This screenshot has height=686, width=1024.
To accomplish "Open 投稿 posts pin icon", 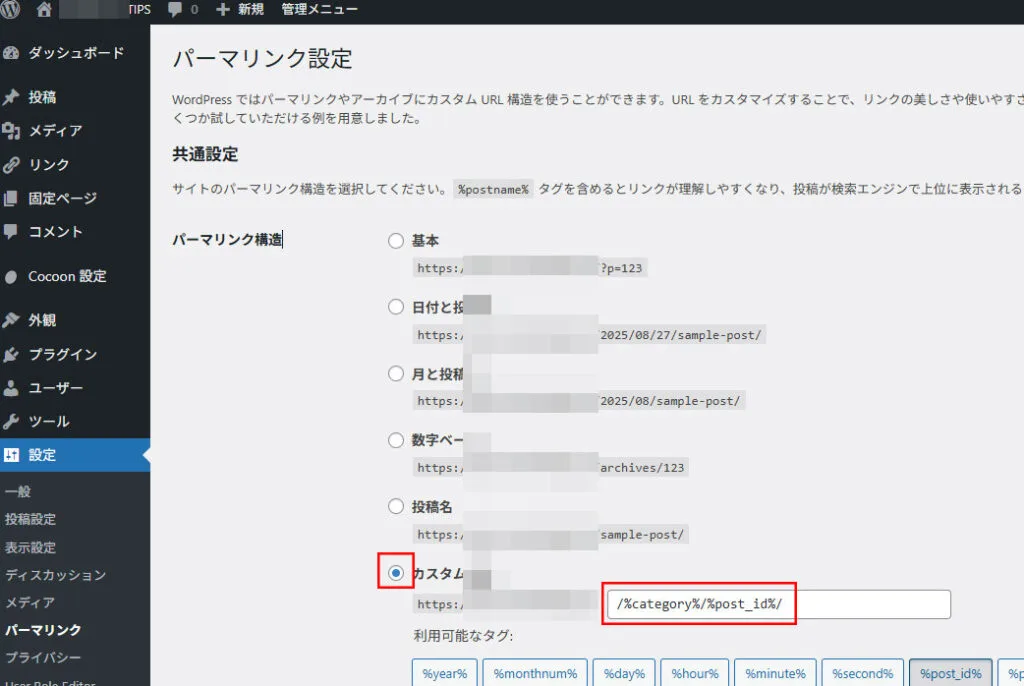I will click(x=12, y=97).
